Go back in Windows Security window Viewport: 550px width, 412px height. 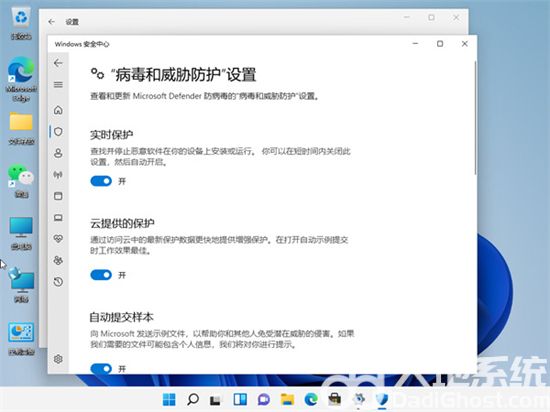[58, 63]
